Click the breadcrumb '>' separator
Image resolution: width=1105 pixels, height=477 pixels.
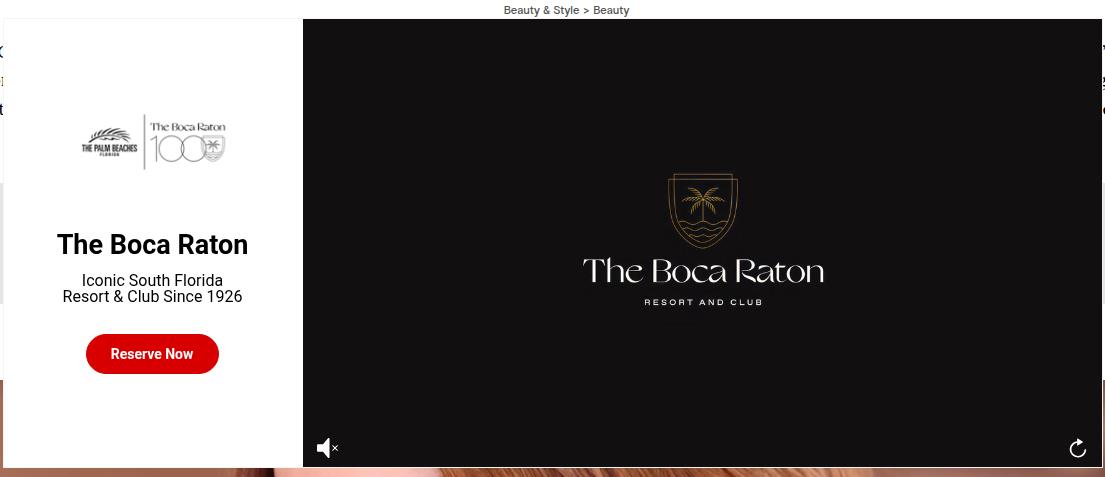(x=586, y=10)
